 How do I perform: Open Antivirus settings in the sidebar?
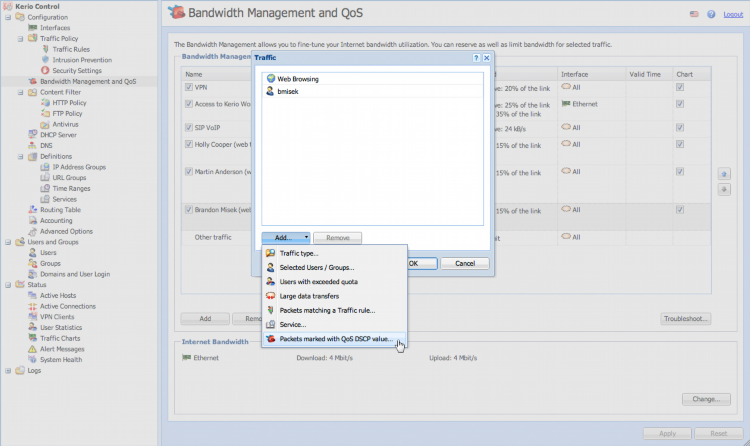coord(65,124)
